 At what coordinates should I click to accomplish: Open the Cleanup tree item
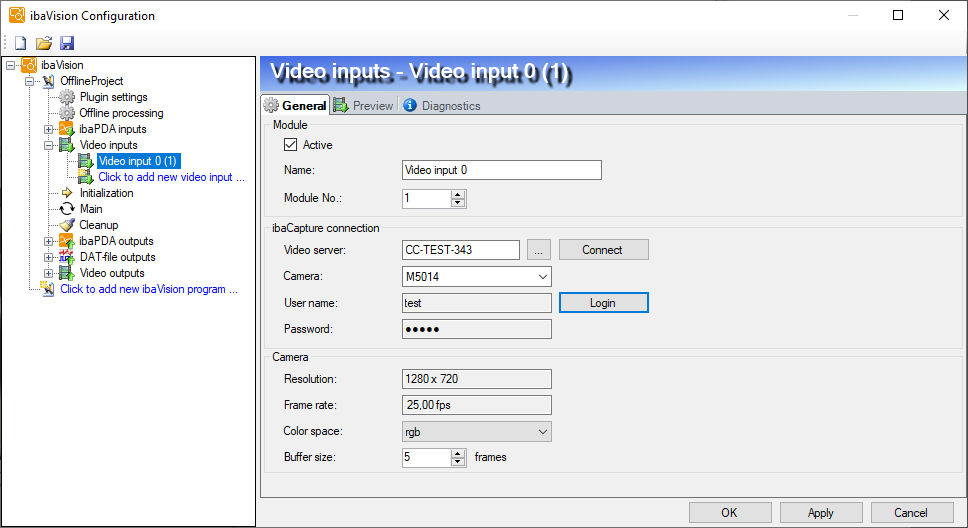[x=98, y=225]
